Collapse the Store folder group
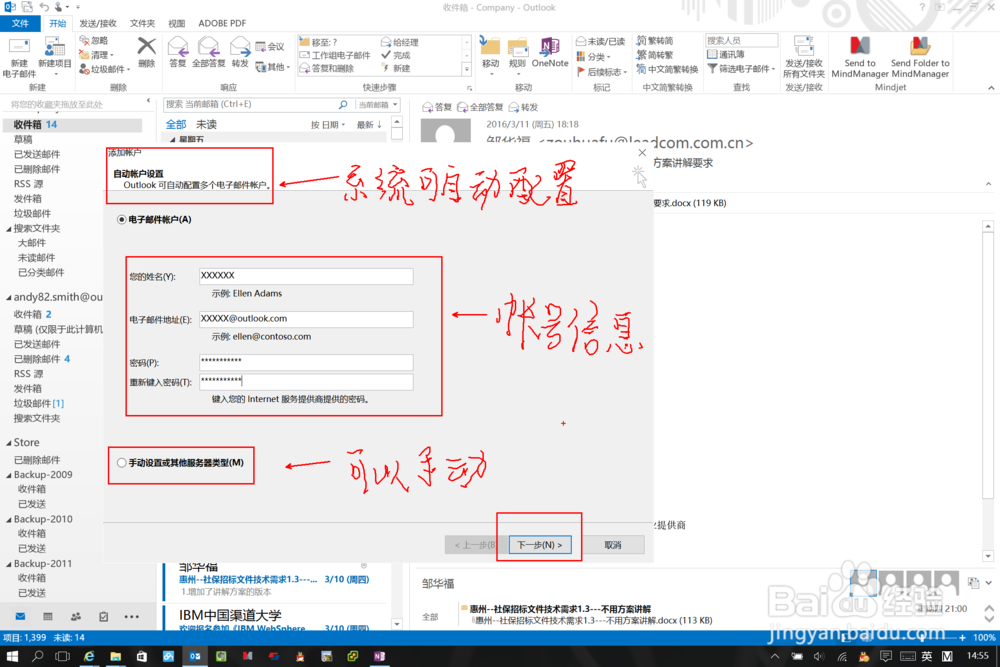1000x667 pixels. (x=9, y=443)
